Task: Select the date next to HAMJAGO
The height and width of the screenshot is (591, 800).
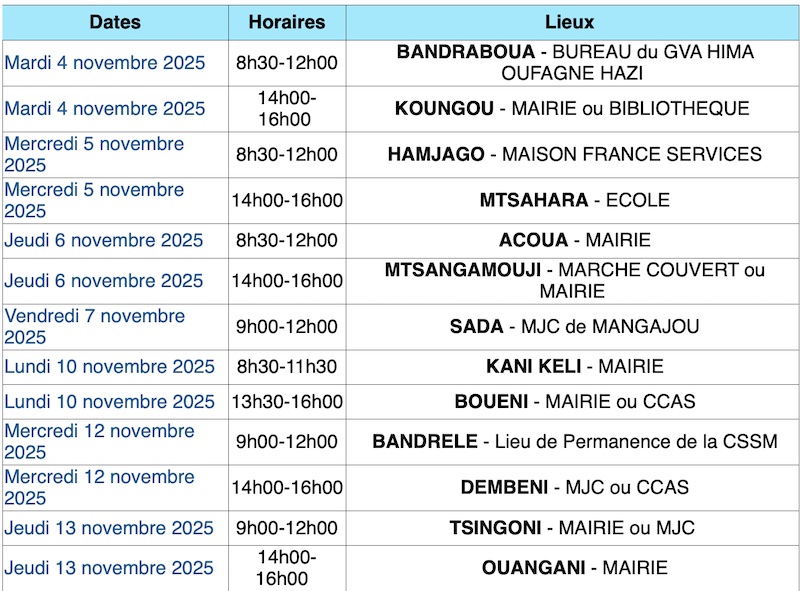Action: pos(95,154)
